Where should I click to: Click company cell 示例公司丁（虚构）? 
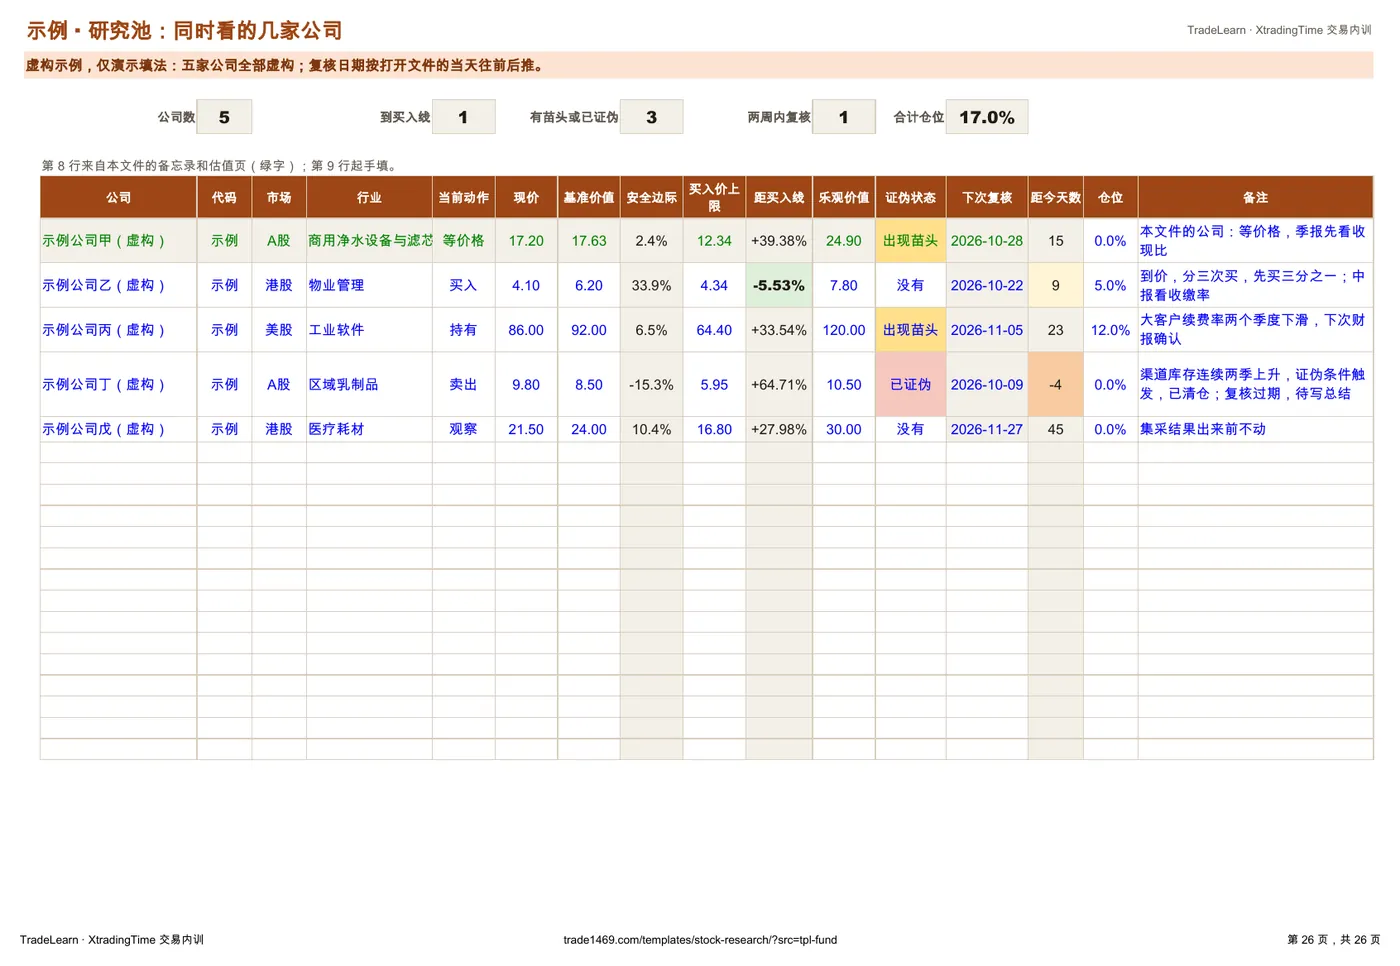pos(118,385)
